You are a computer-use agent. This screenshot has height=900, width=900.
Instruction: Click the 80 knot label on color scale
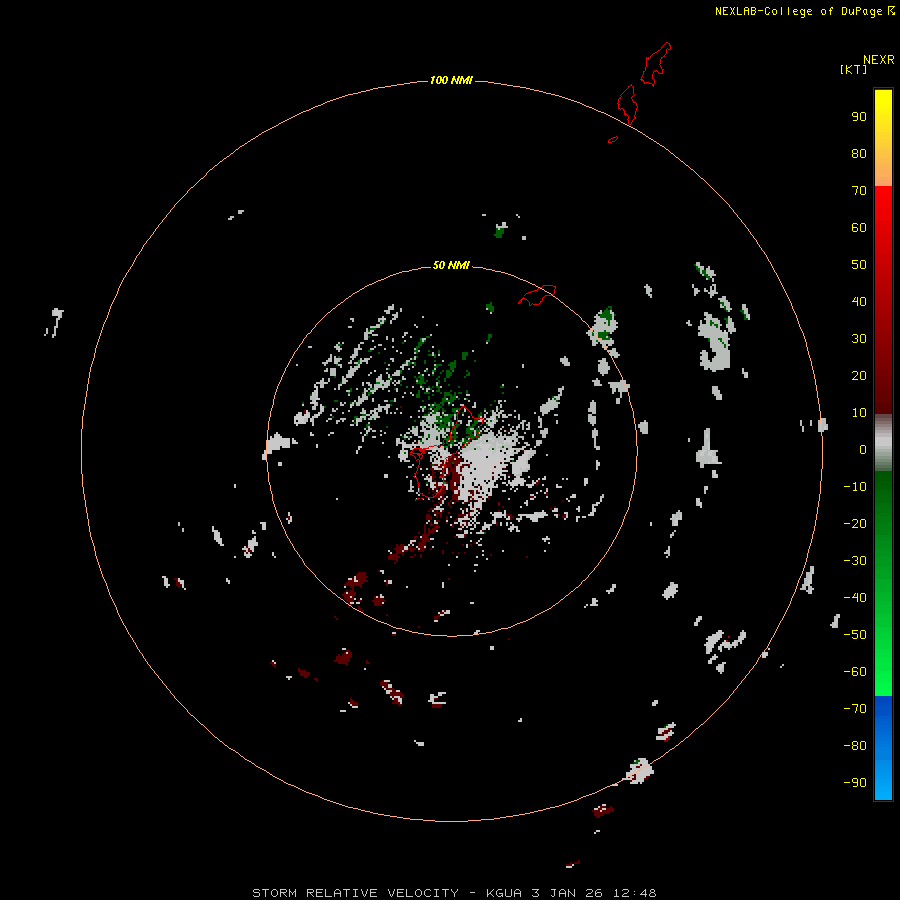(x=859, y=154)
